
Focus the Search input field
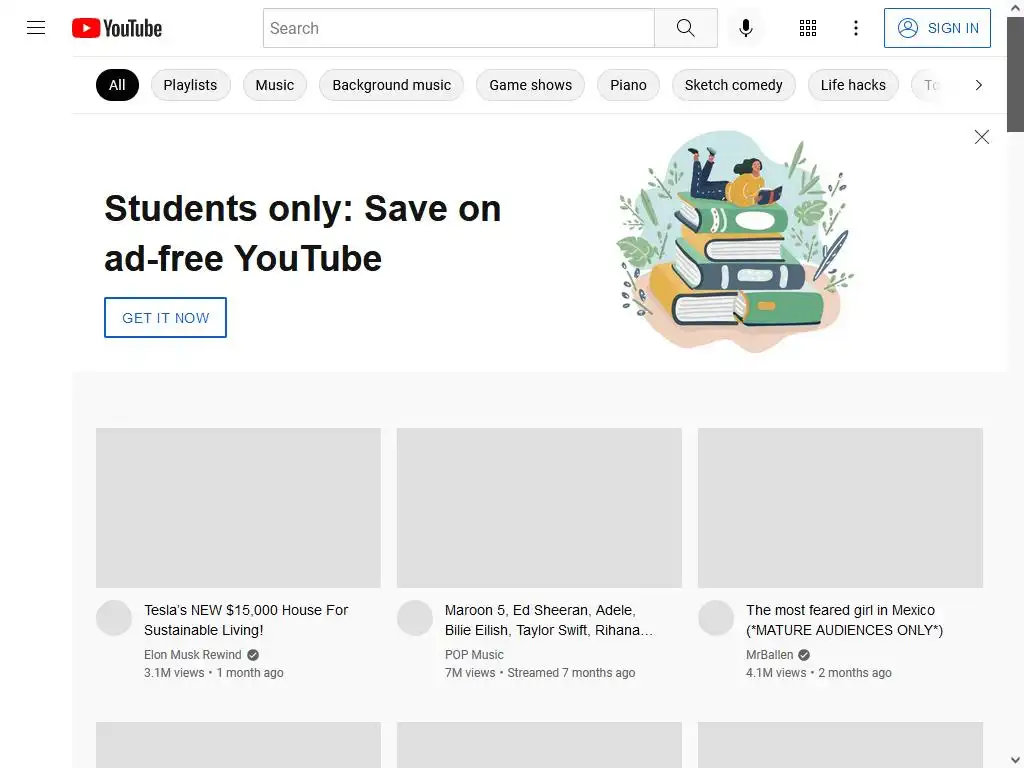pos(458,28)
